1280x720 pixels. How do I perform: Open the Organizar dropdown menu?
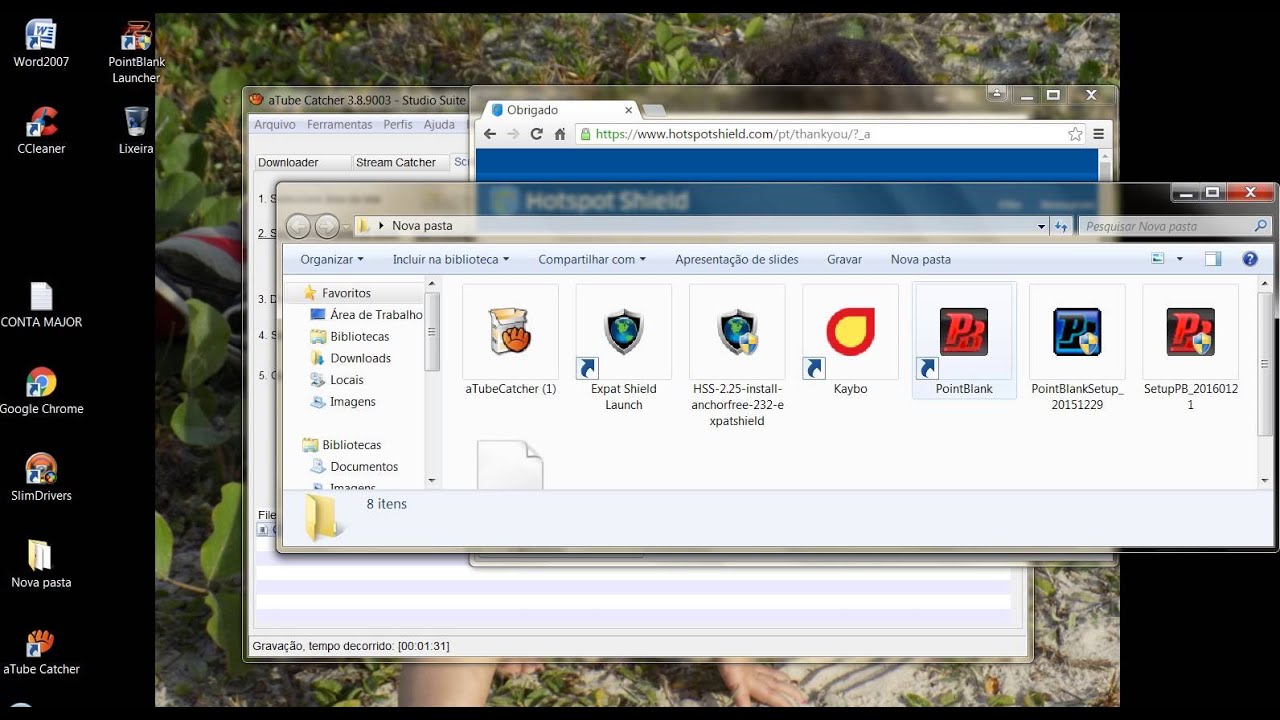(332, 259)
